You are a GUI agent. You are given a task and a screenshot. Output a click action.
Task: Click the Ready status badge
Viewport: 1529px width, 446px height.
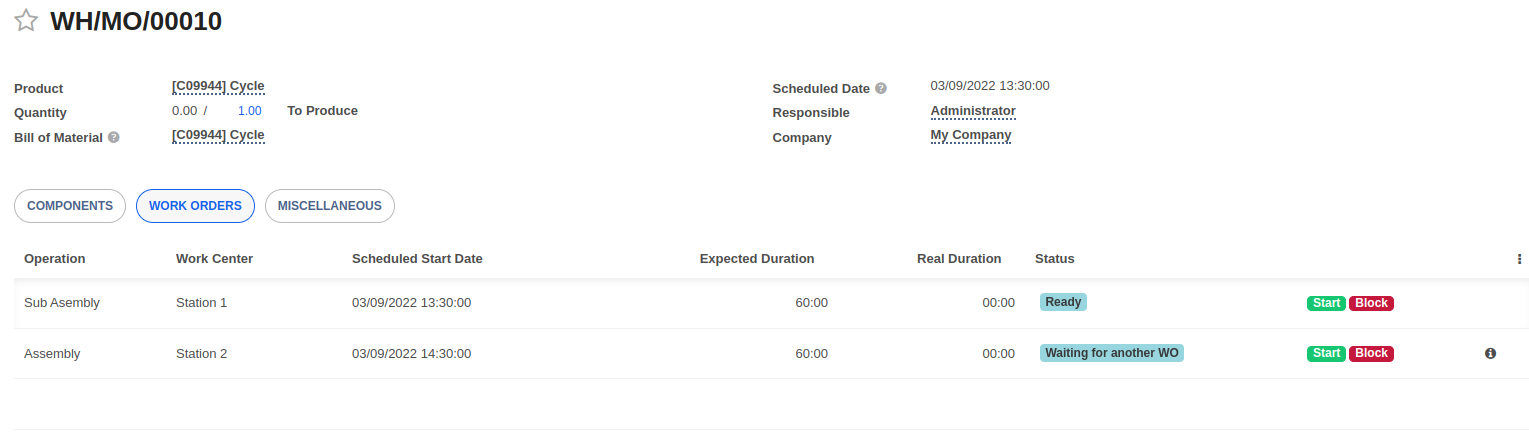tap(1063, 302)
